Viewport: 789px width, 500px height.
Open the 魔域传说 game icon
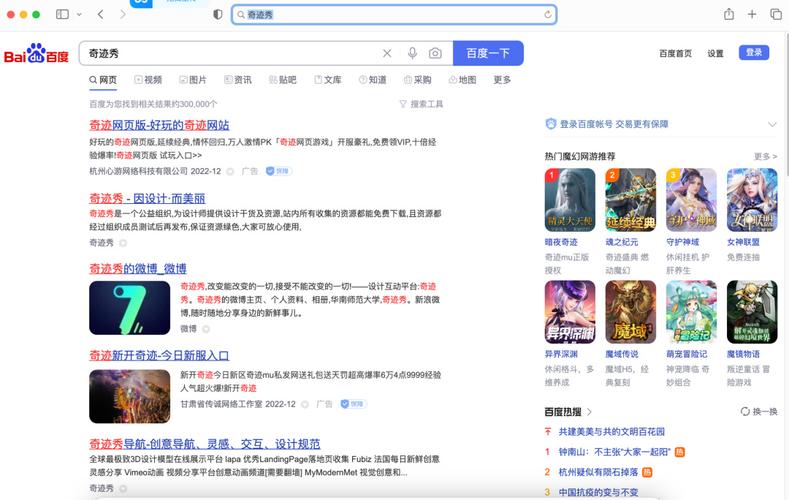coord(630,312)
